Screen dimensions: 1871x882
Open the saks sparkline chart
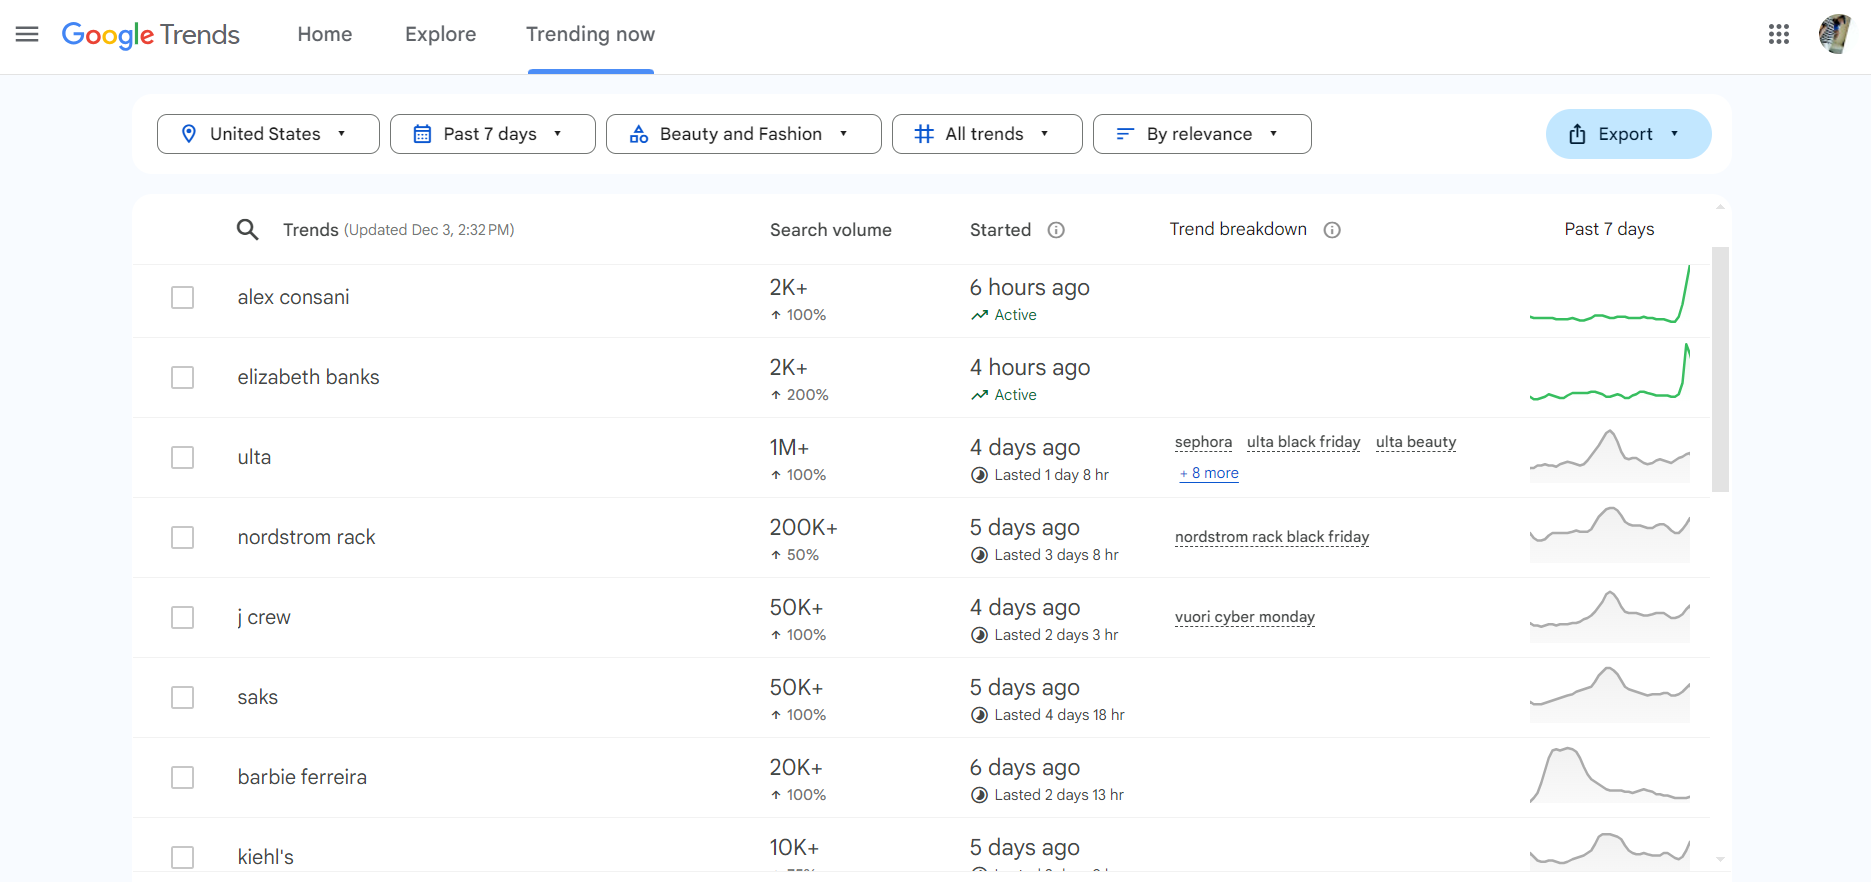pyautogui.click(x=1610, y=695)
